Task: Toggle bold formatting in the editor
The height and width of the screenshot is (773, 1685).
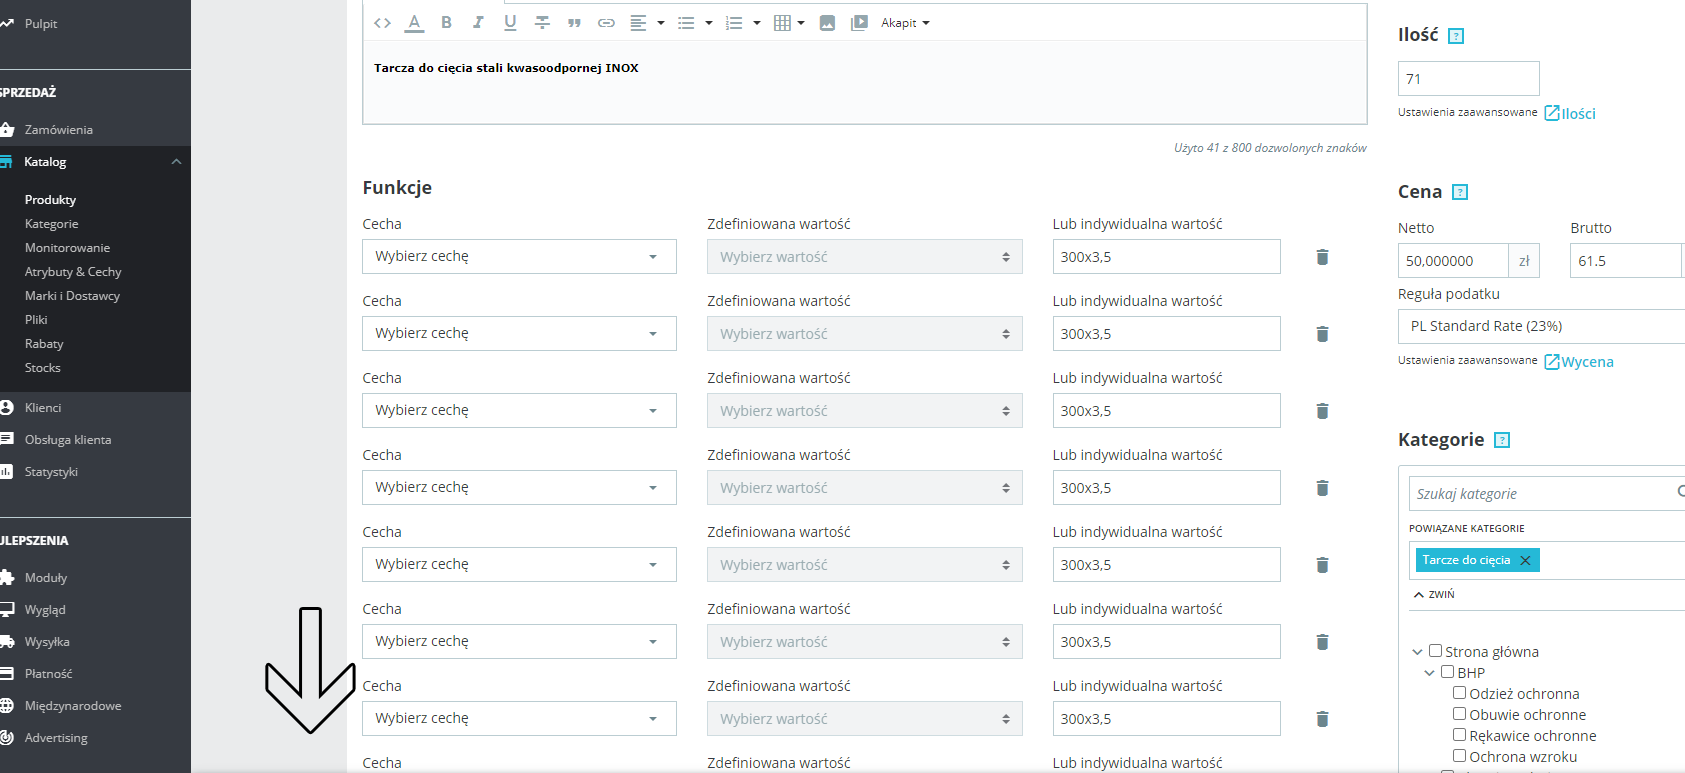Action: point(446,23)
